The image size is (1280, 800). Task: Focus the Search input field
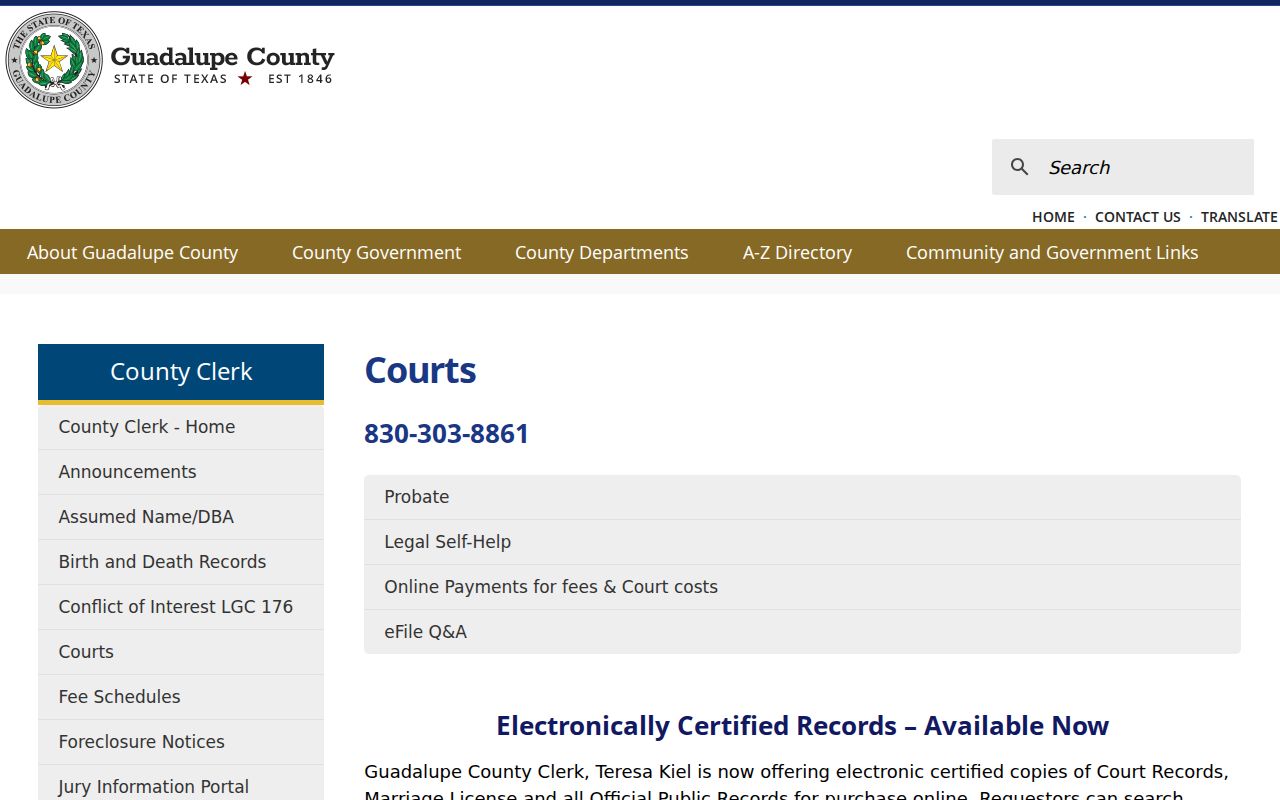pyautogui.click(x=1123, y=167)
